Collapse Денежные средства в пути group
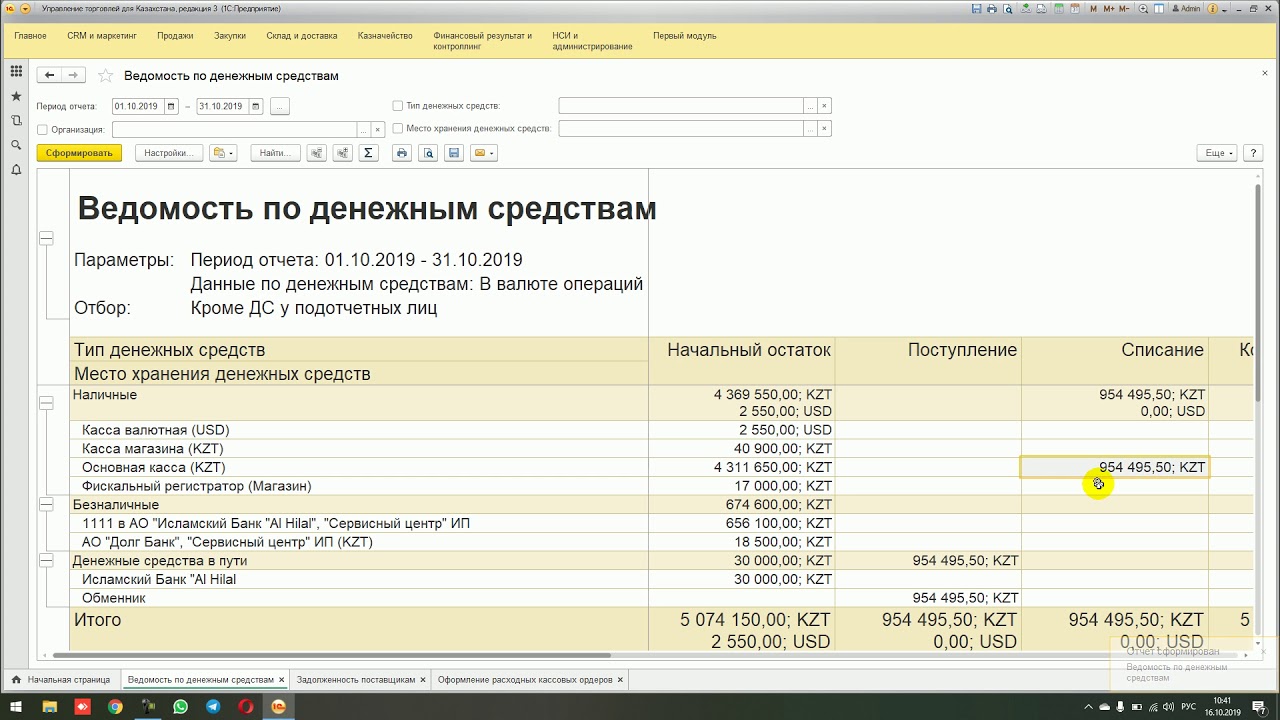1280x720 pixels. (x=46, y=561)
